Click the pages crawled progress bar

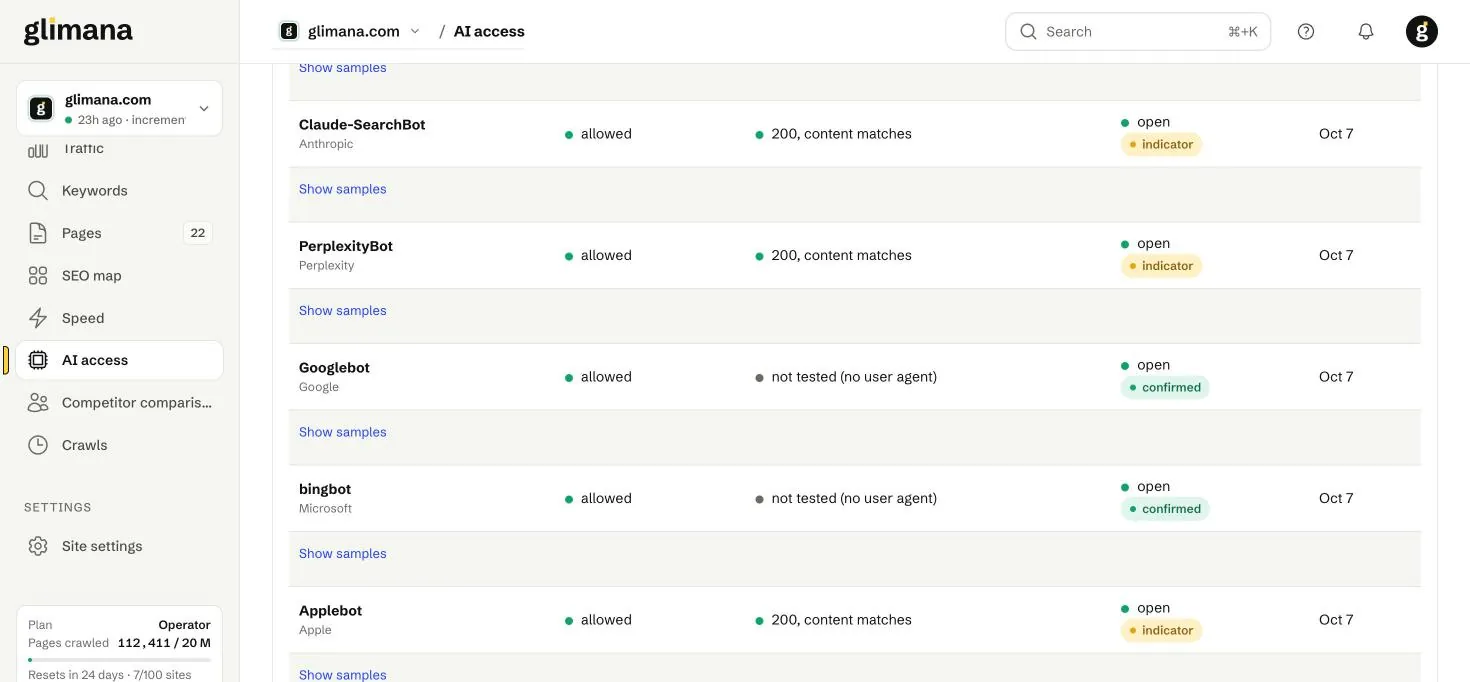click(119, 660)
